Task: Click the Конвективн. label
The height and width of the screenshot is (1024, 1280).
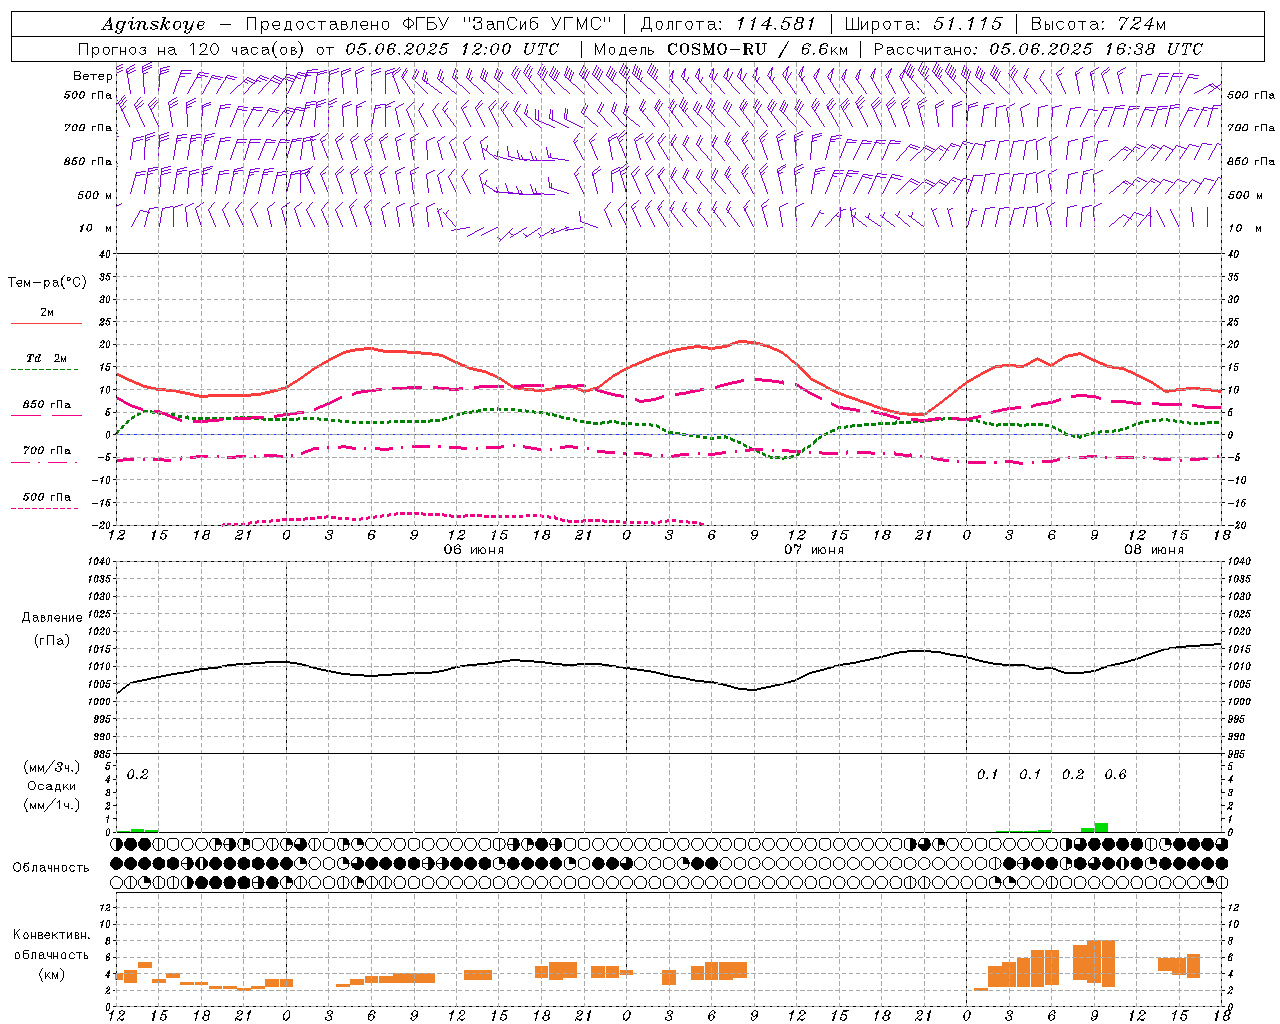Action: tap(51, 935)
